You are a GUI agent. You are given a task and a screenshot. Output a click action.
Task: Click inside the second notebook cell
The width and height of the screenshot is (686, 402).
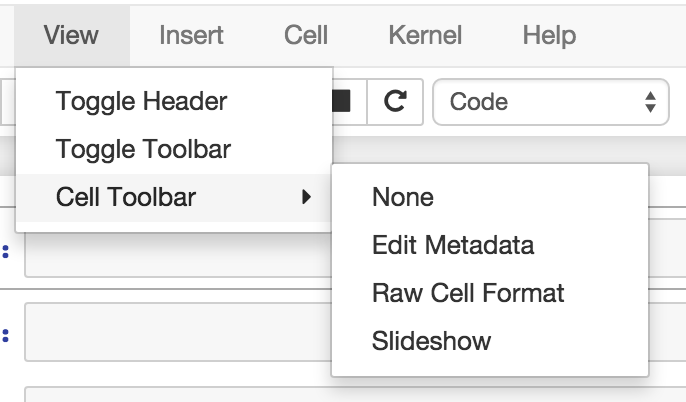(180, 332)
